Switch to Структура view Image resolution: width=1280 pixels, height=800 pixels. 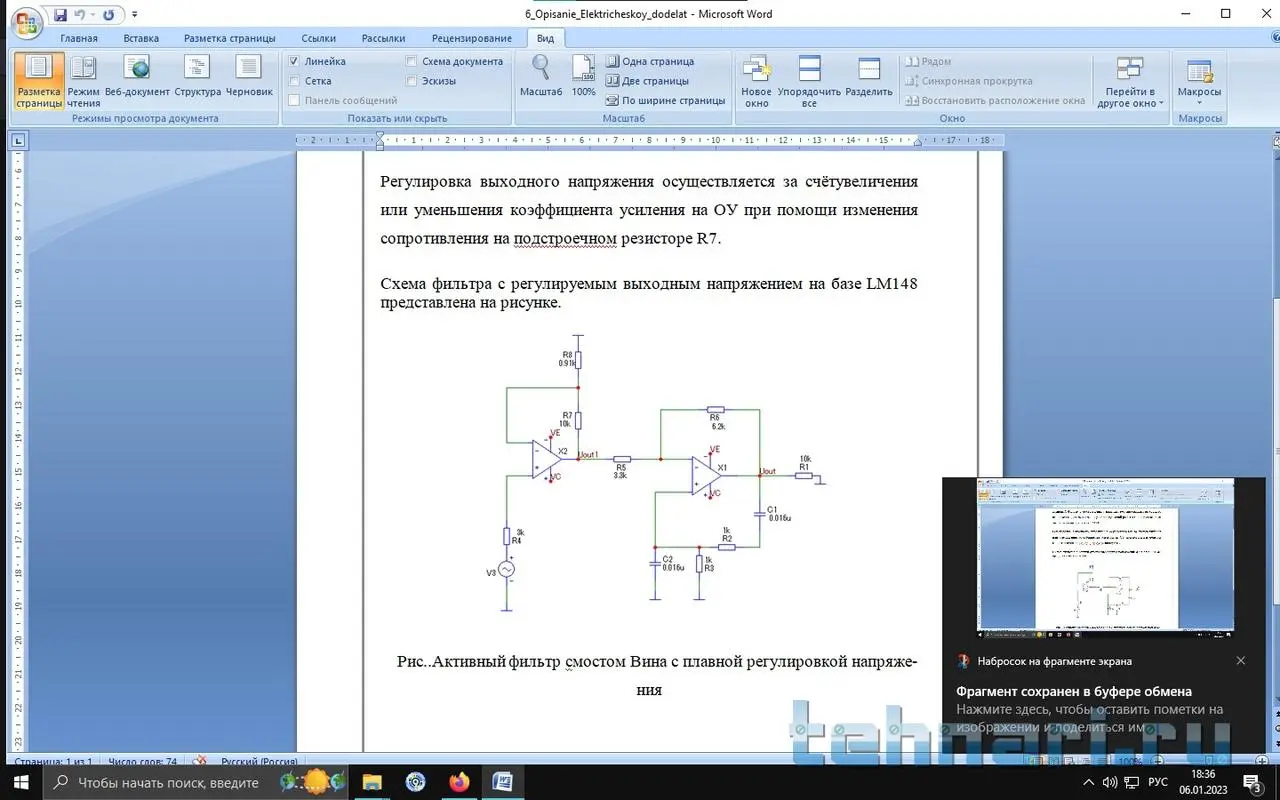tap(197, 80)
